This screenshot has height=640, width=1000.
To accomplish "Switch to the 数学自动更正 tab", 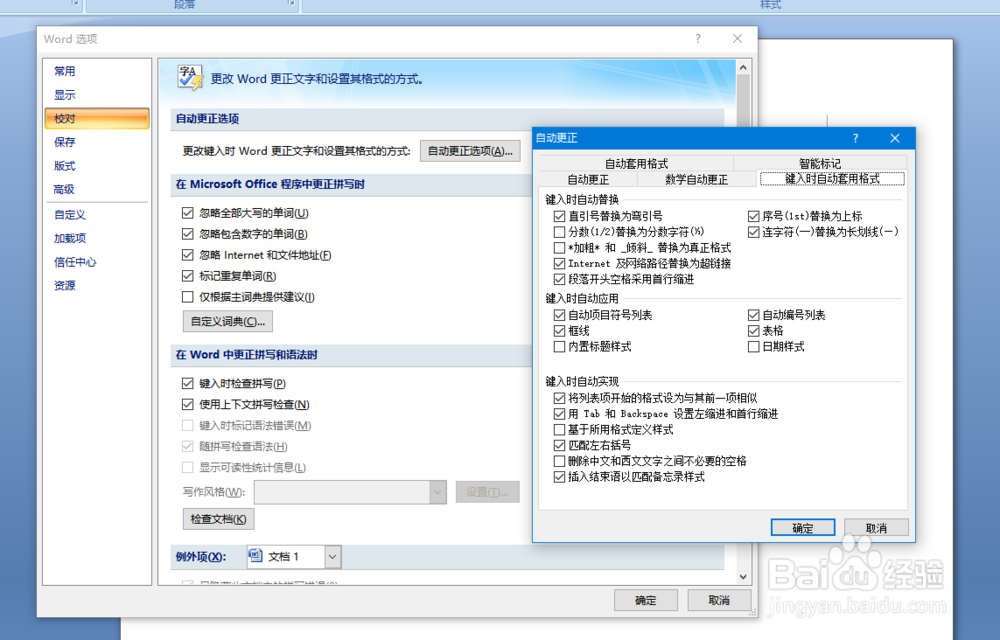I will point(696,180).
